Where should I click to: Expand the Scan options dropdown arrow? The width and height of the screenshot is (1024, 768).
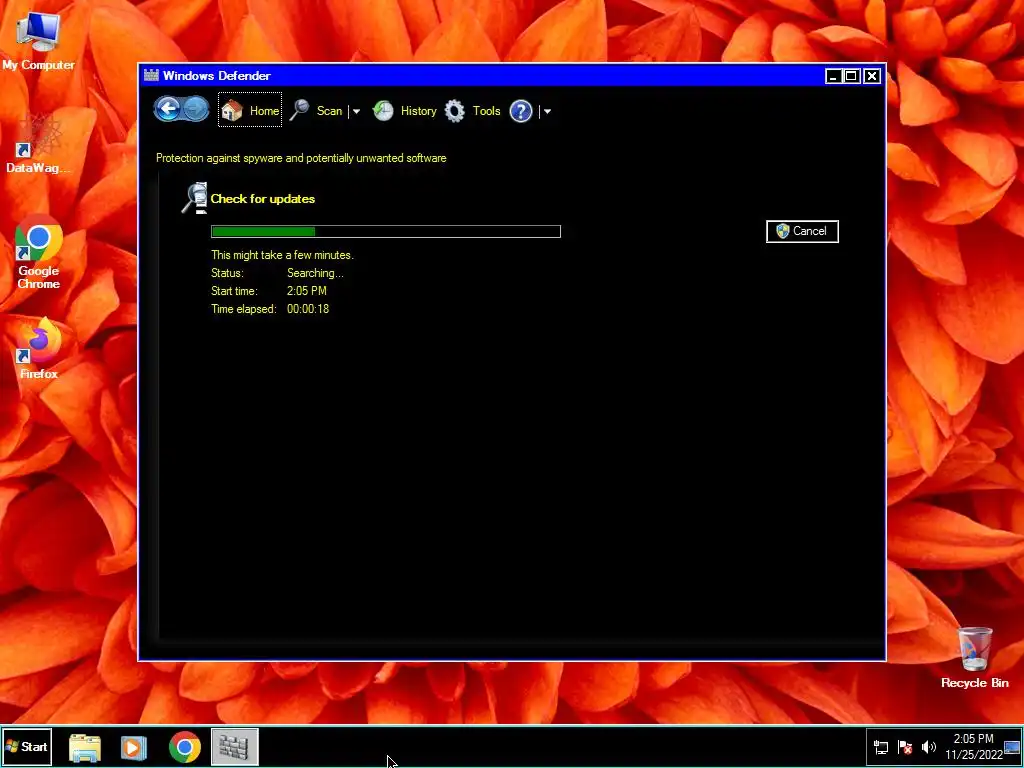(356, 112)
